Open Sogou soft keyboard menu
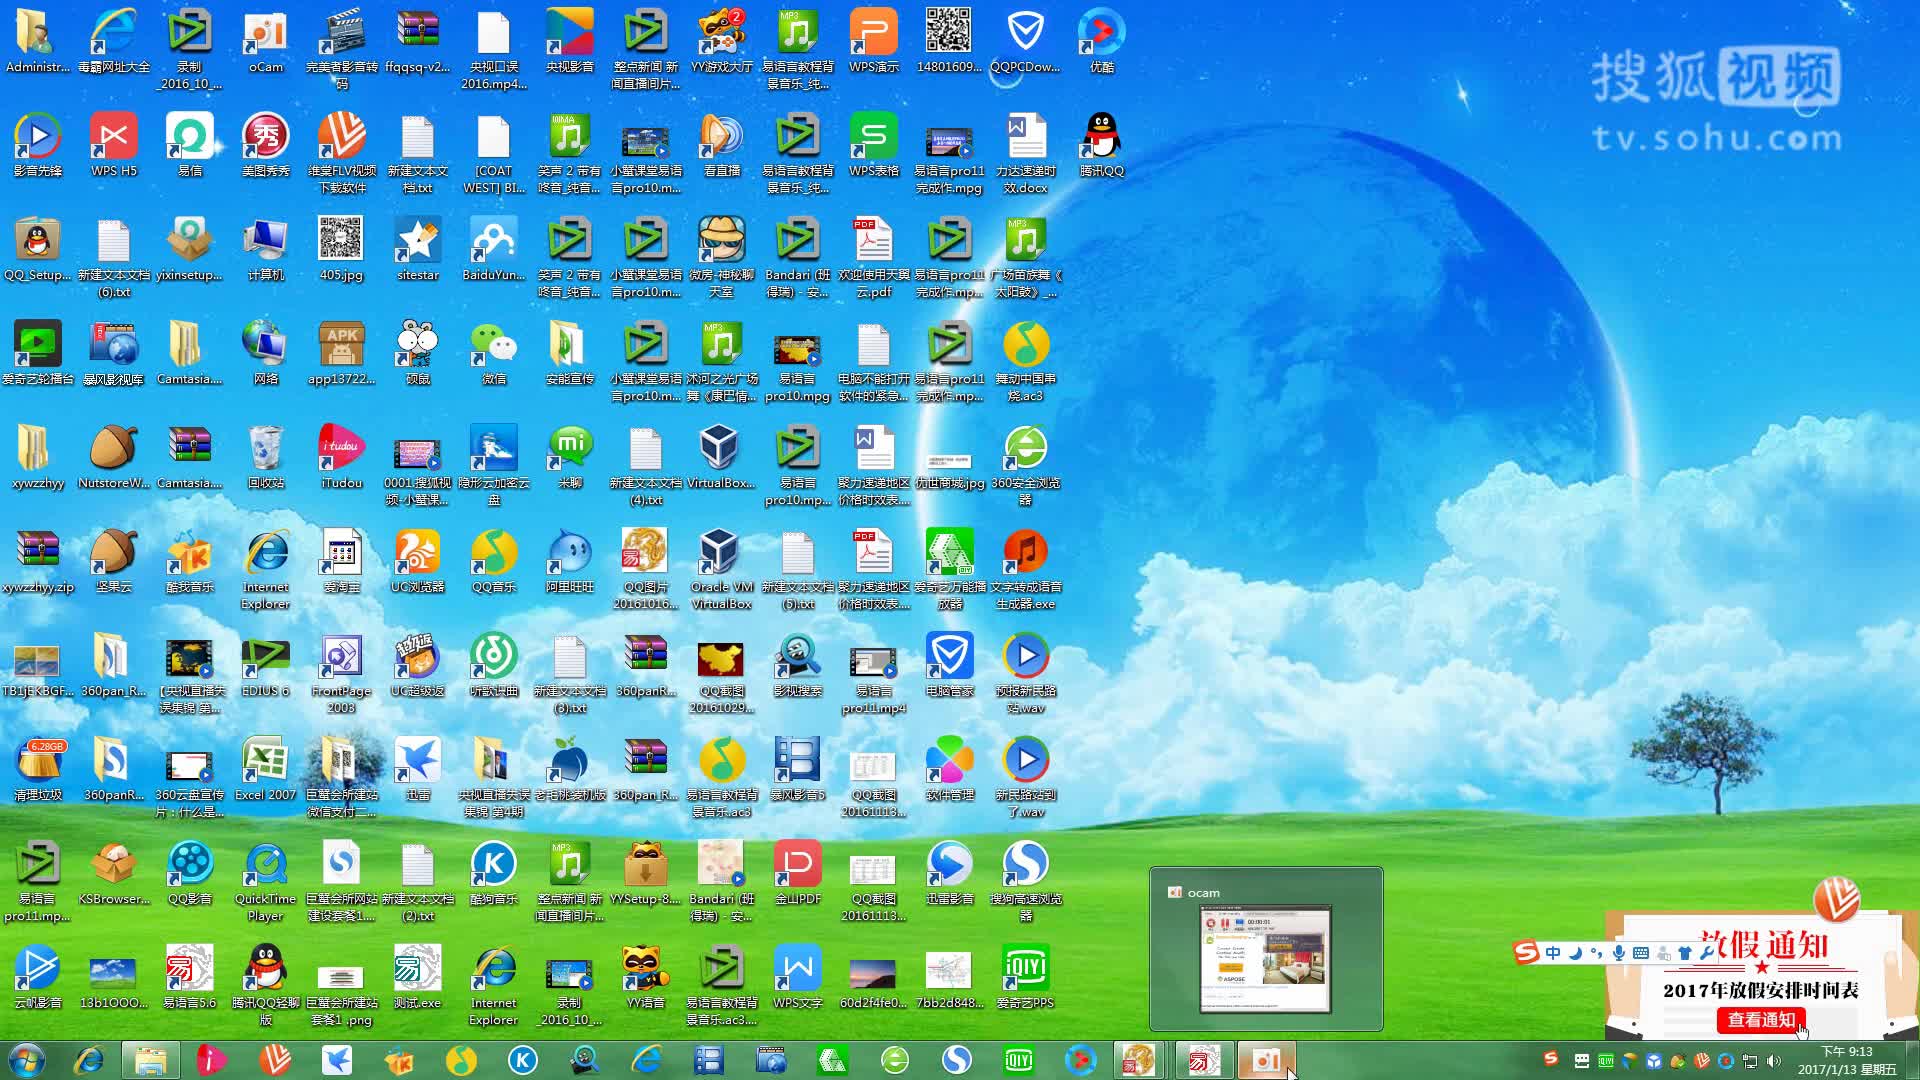 pyautogui.click(x=1641, y=953)
